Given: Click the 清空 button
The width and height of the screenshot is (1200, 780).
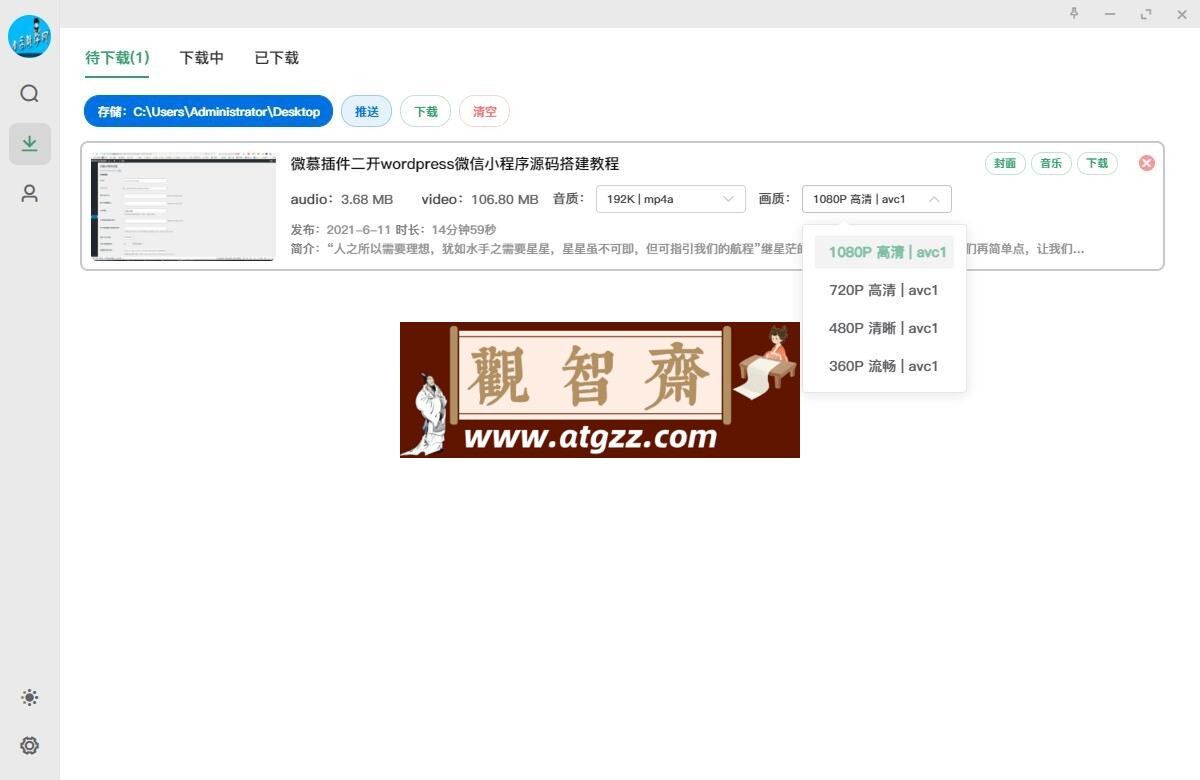Looking at the screenshot, I should [x=485, y=111].
